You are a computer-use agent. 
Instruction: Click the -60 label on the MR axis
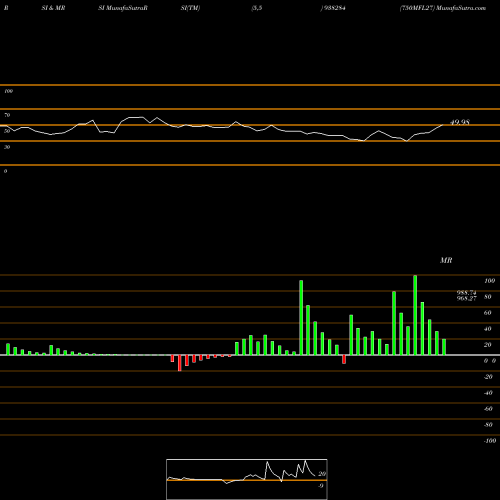pos(488,409)
